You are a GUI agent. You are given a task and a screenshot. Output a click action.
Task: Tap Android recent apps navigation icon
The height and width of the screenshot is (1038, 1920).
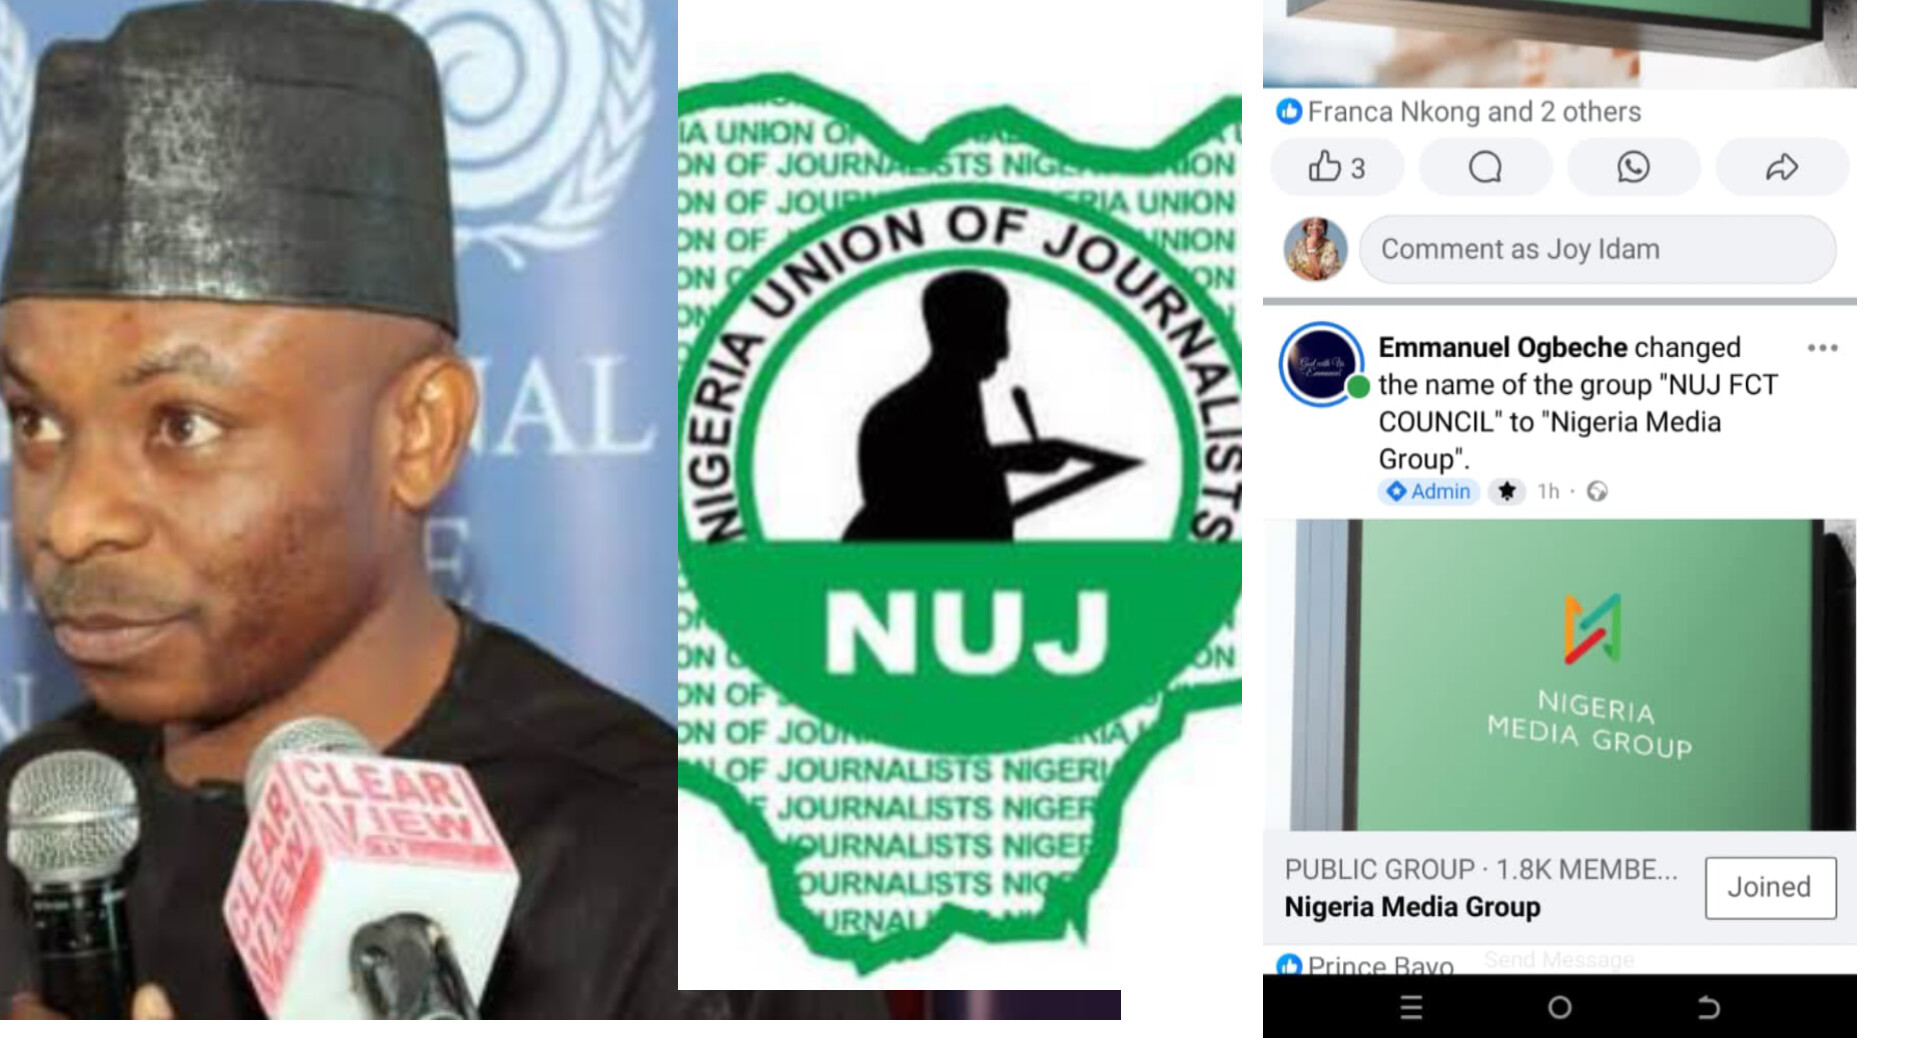coord(1411,1007)
